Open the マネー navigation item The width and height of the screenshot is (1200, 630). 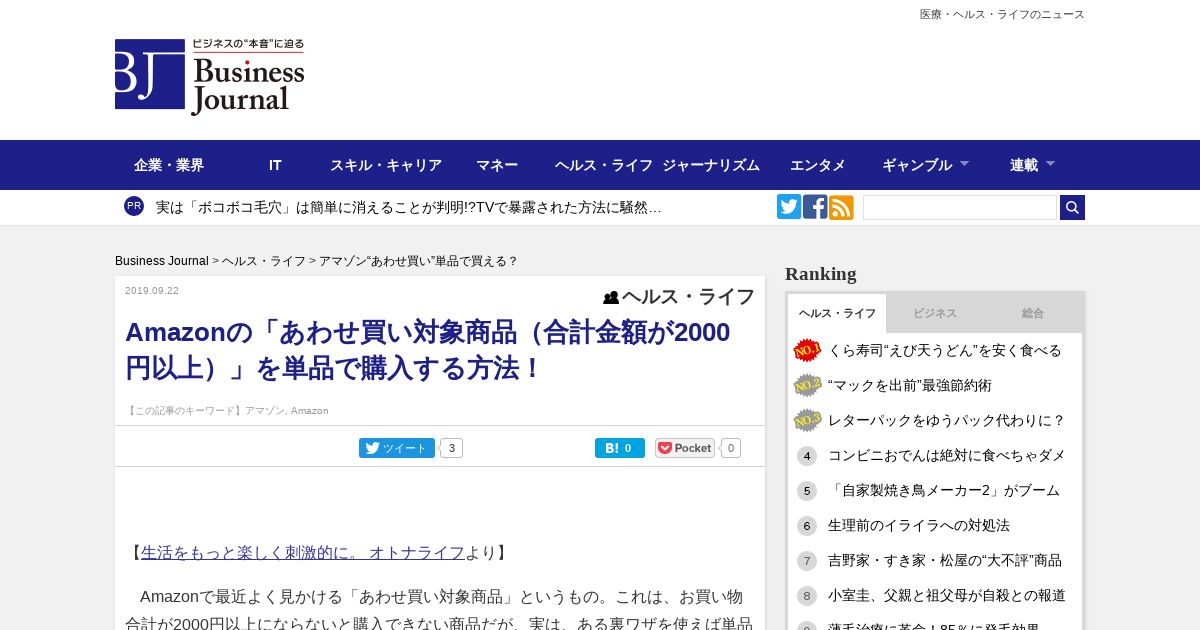(497, 165)
